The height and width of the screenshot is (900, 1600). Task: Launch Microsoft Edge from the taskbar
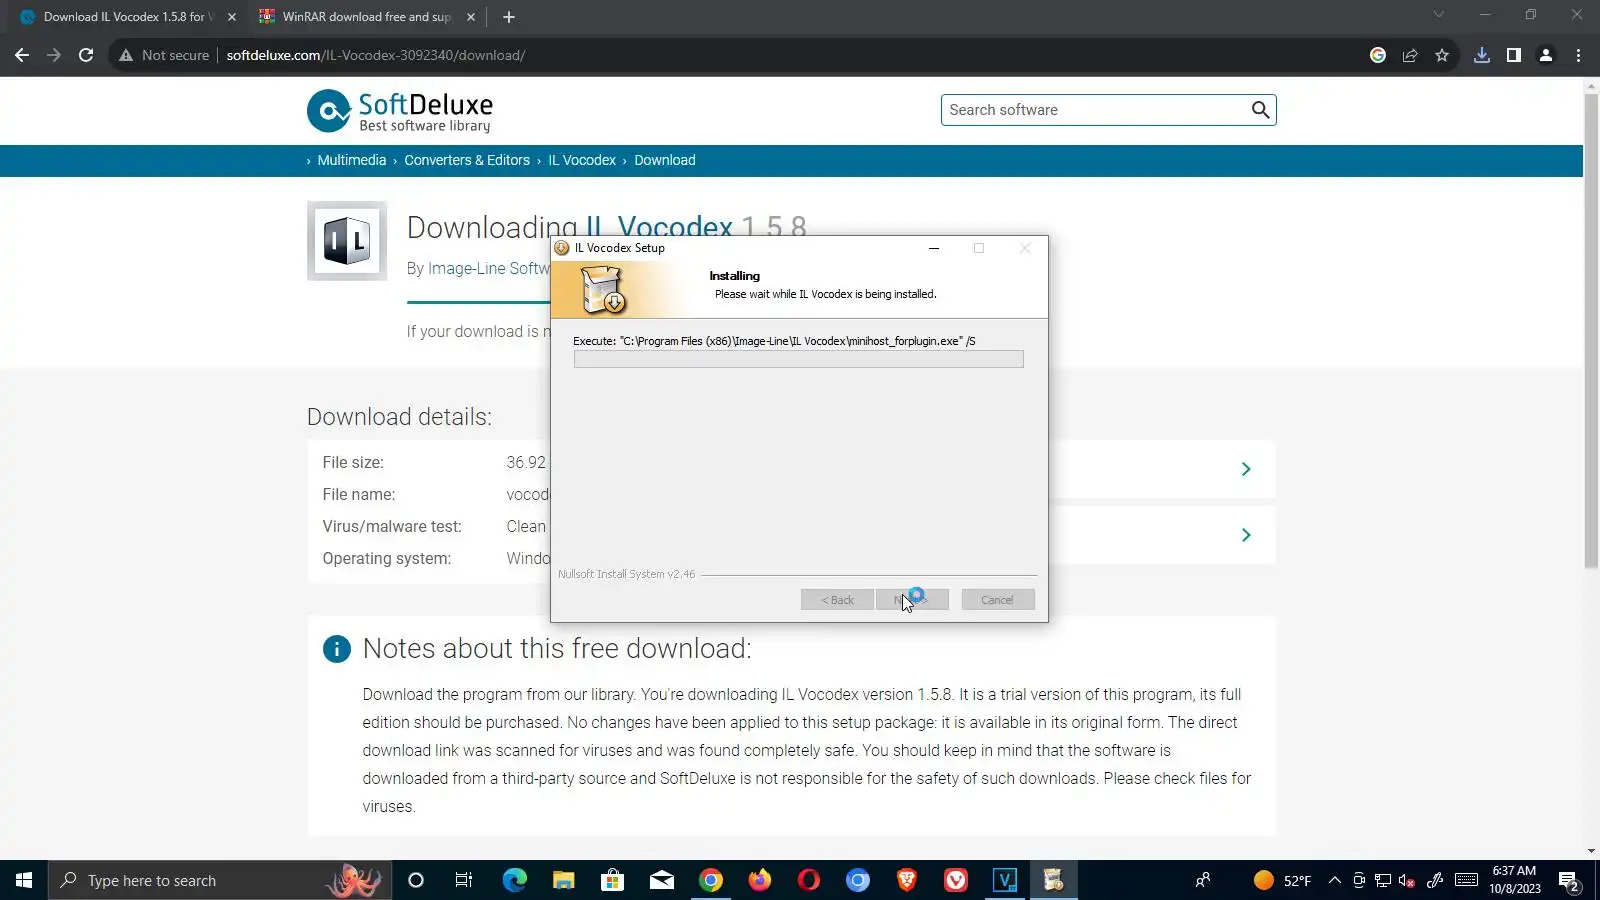(x=514, y=880)
